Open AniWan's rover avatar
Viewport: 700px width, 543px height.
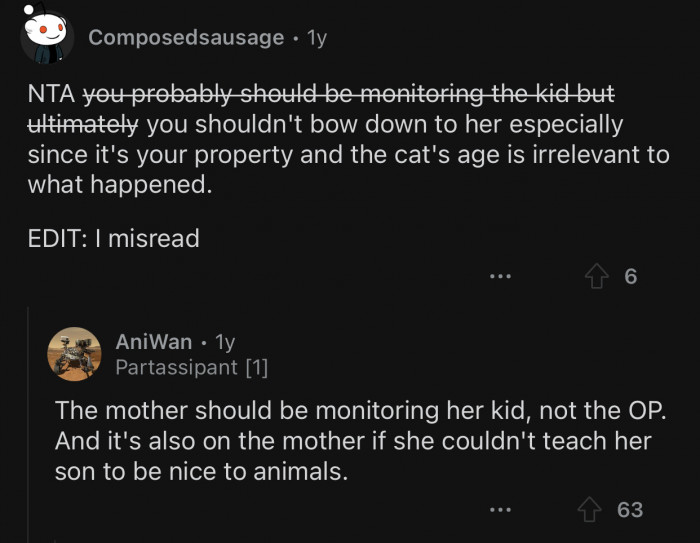point(75,354)
